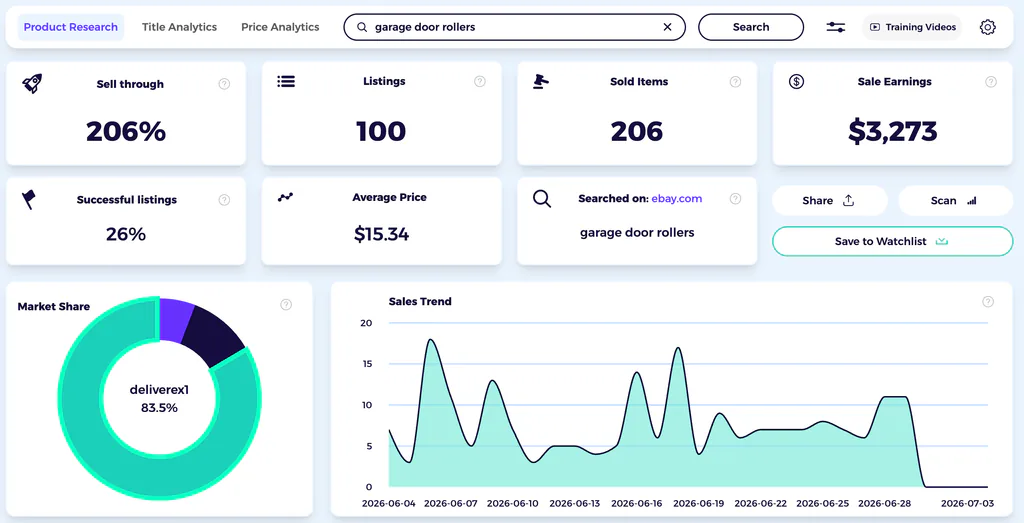Screen dimensions: 1024x523
Task: Click the Sale Earnings help icon
Action: click(991, 82)
